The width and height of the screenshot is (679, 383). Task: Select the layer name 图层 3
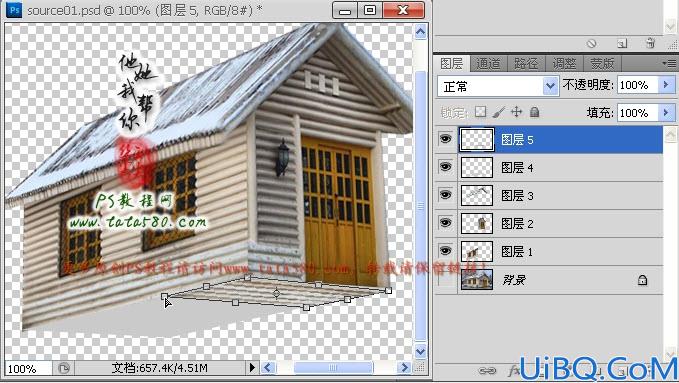517,195
